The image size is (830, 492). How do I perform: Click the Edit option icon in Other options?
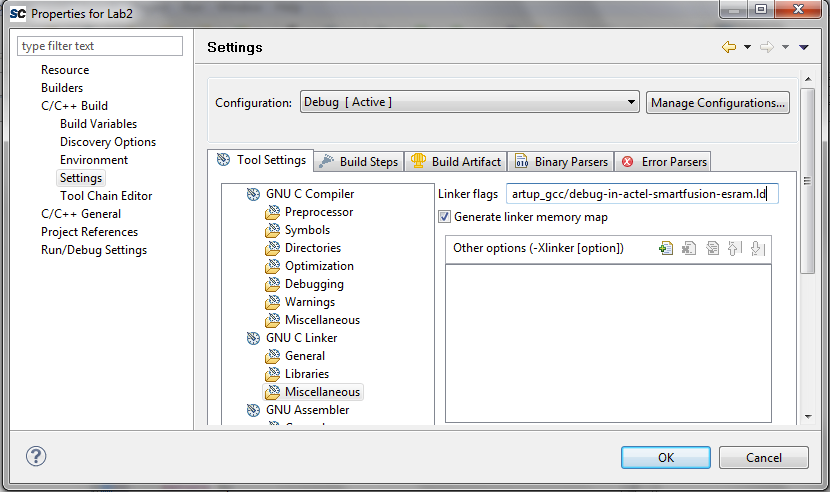(712, 248)
